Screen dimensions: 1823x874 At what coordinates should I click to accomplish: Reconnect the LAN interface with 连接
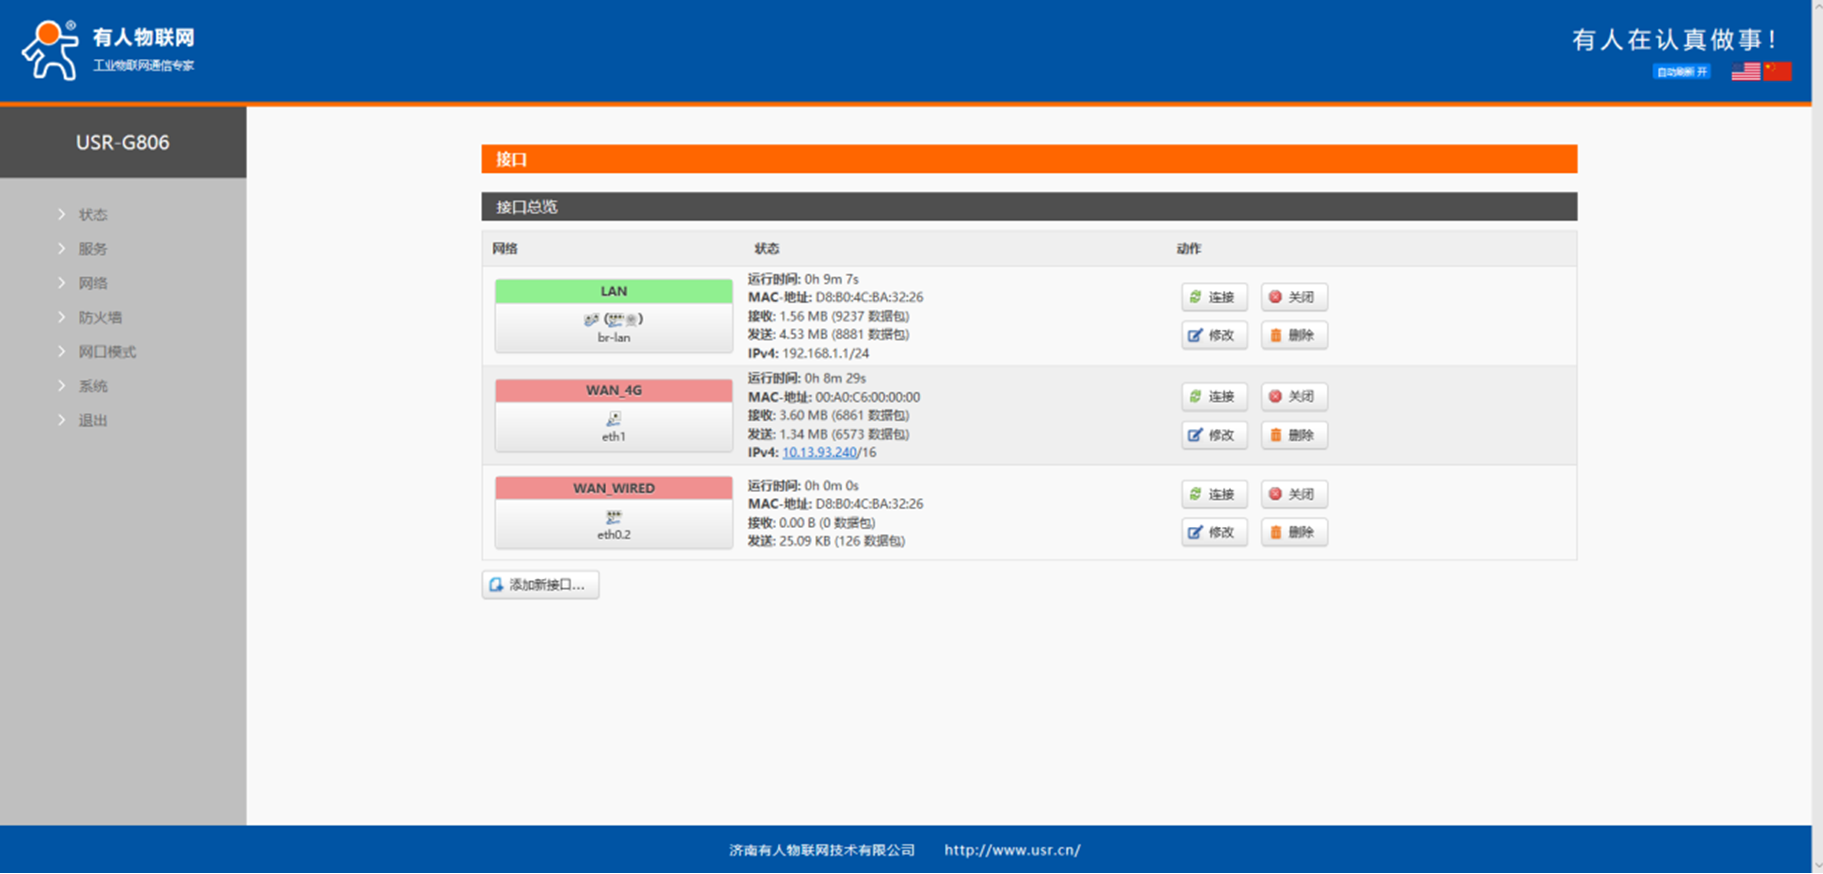tap(1213, 297)
